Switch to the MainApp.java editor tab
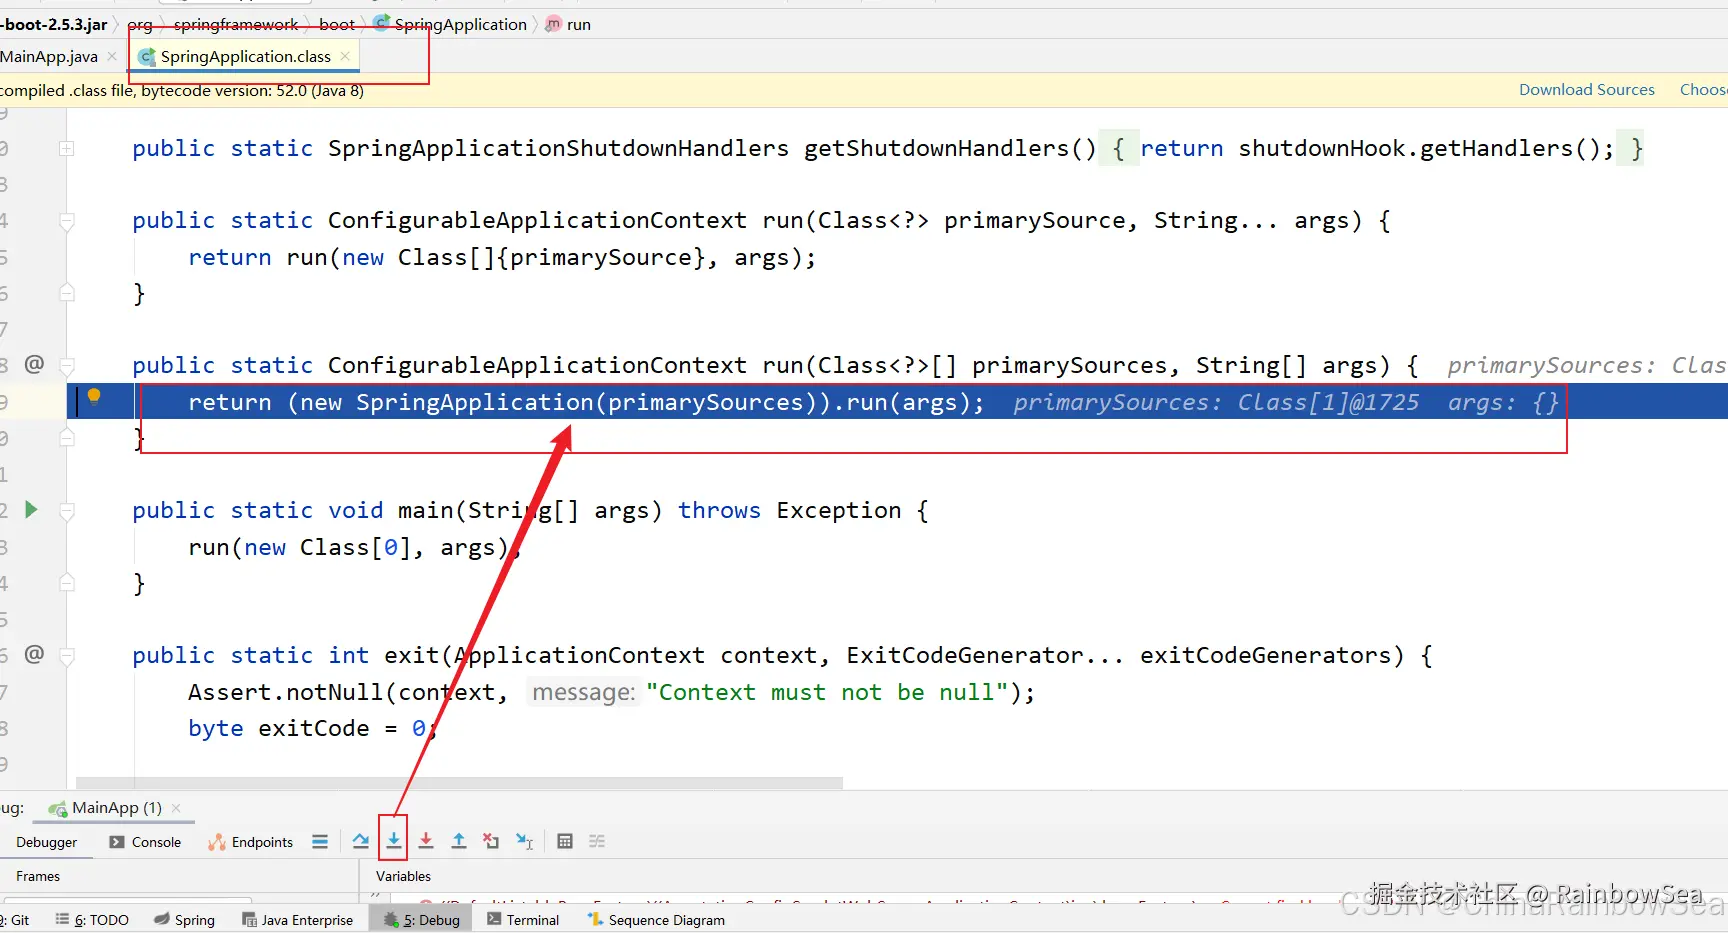The width and height of the screenshot is (1728, 933). click(49, 56)
